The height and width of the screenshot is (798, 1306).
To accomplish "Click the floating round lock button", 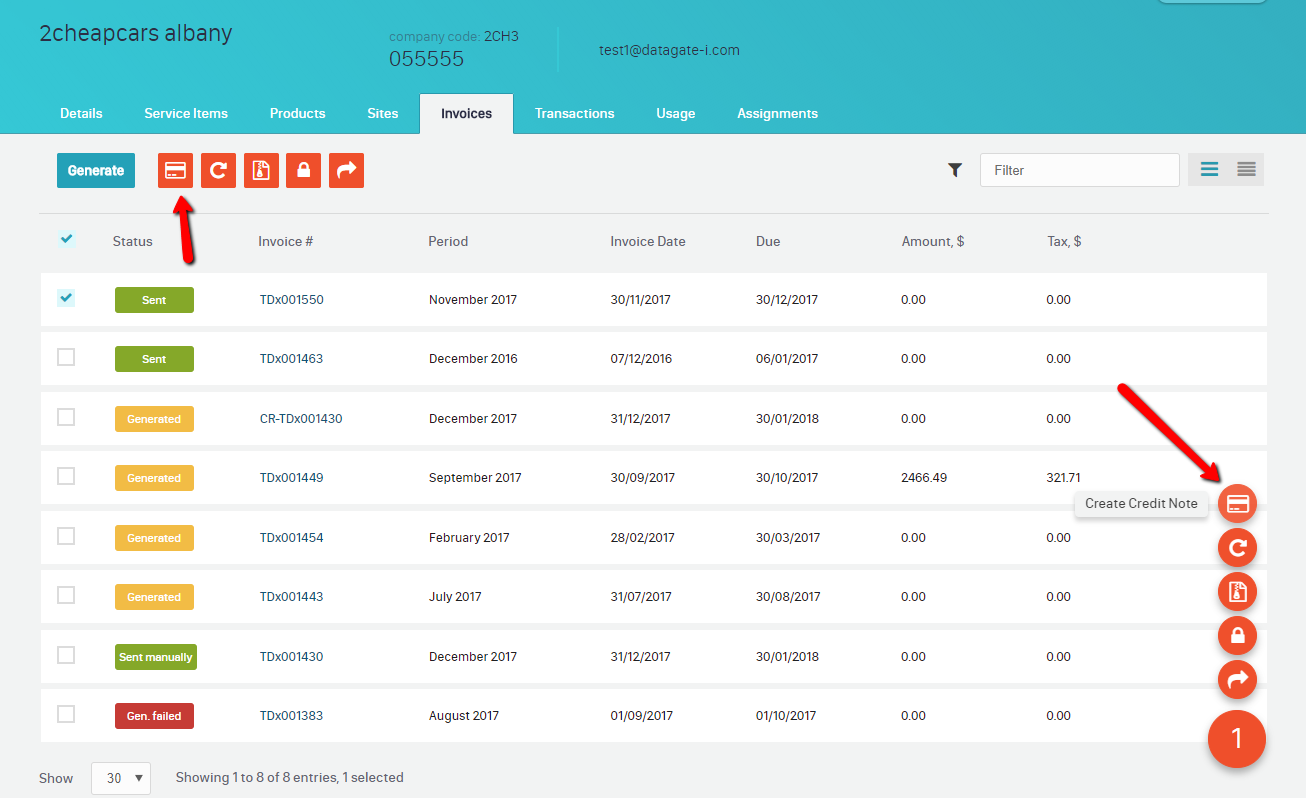I will (1237, 636).
